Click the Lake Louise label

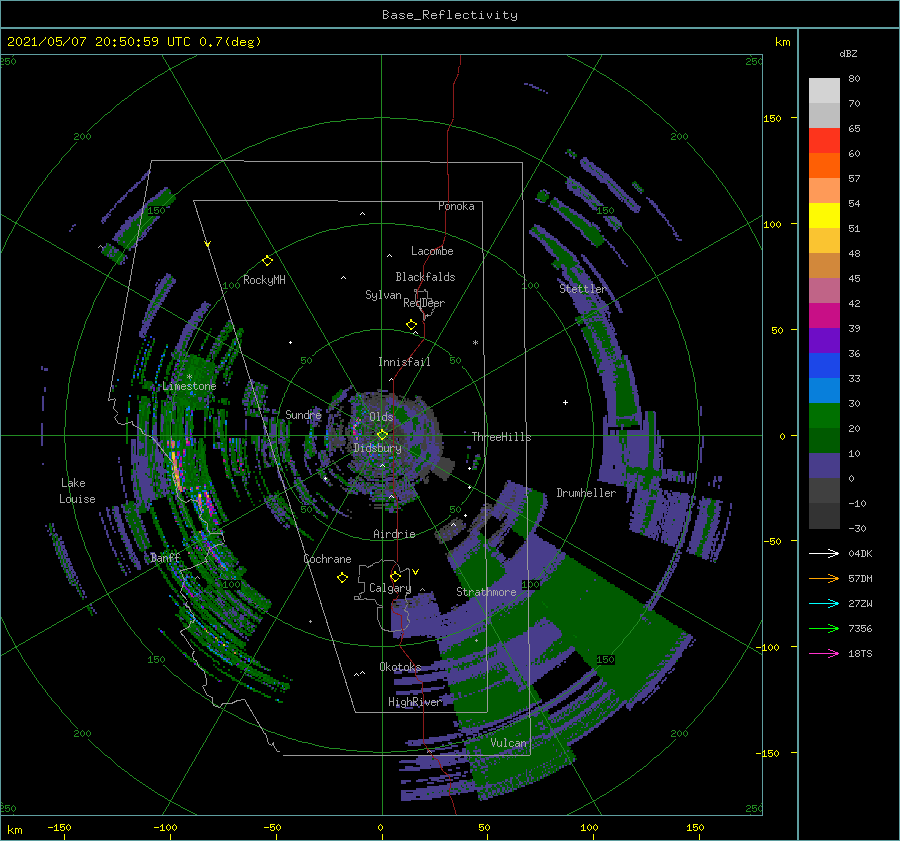click(77, 491)
